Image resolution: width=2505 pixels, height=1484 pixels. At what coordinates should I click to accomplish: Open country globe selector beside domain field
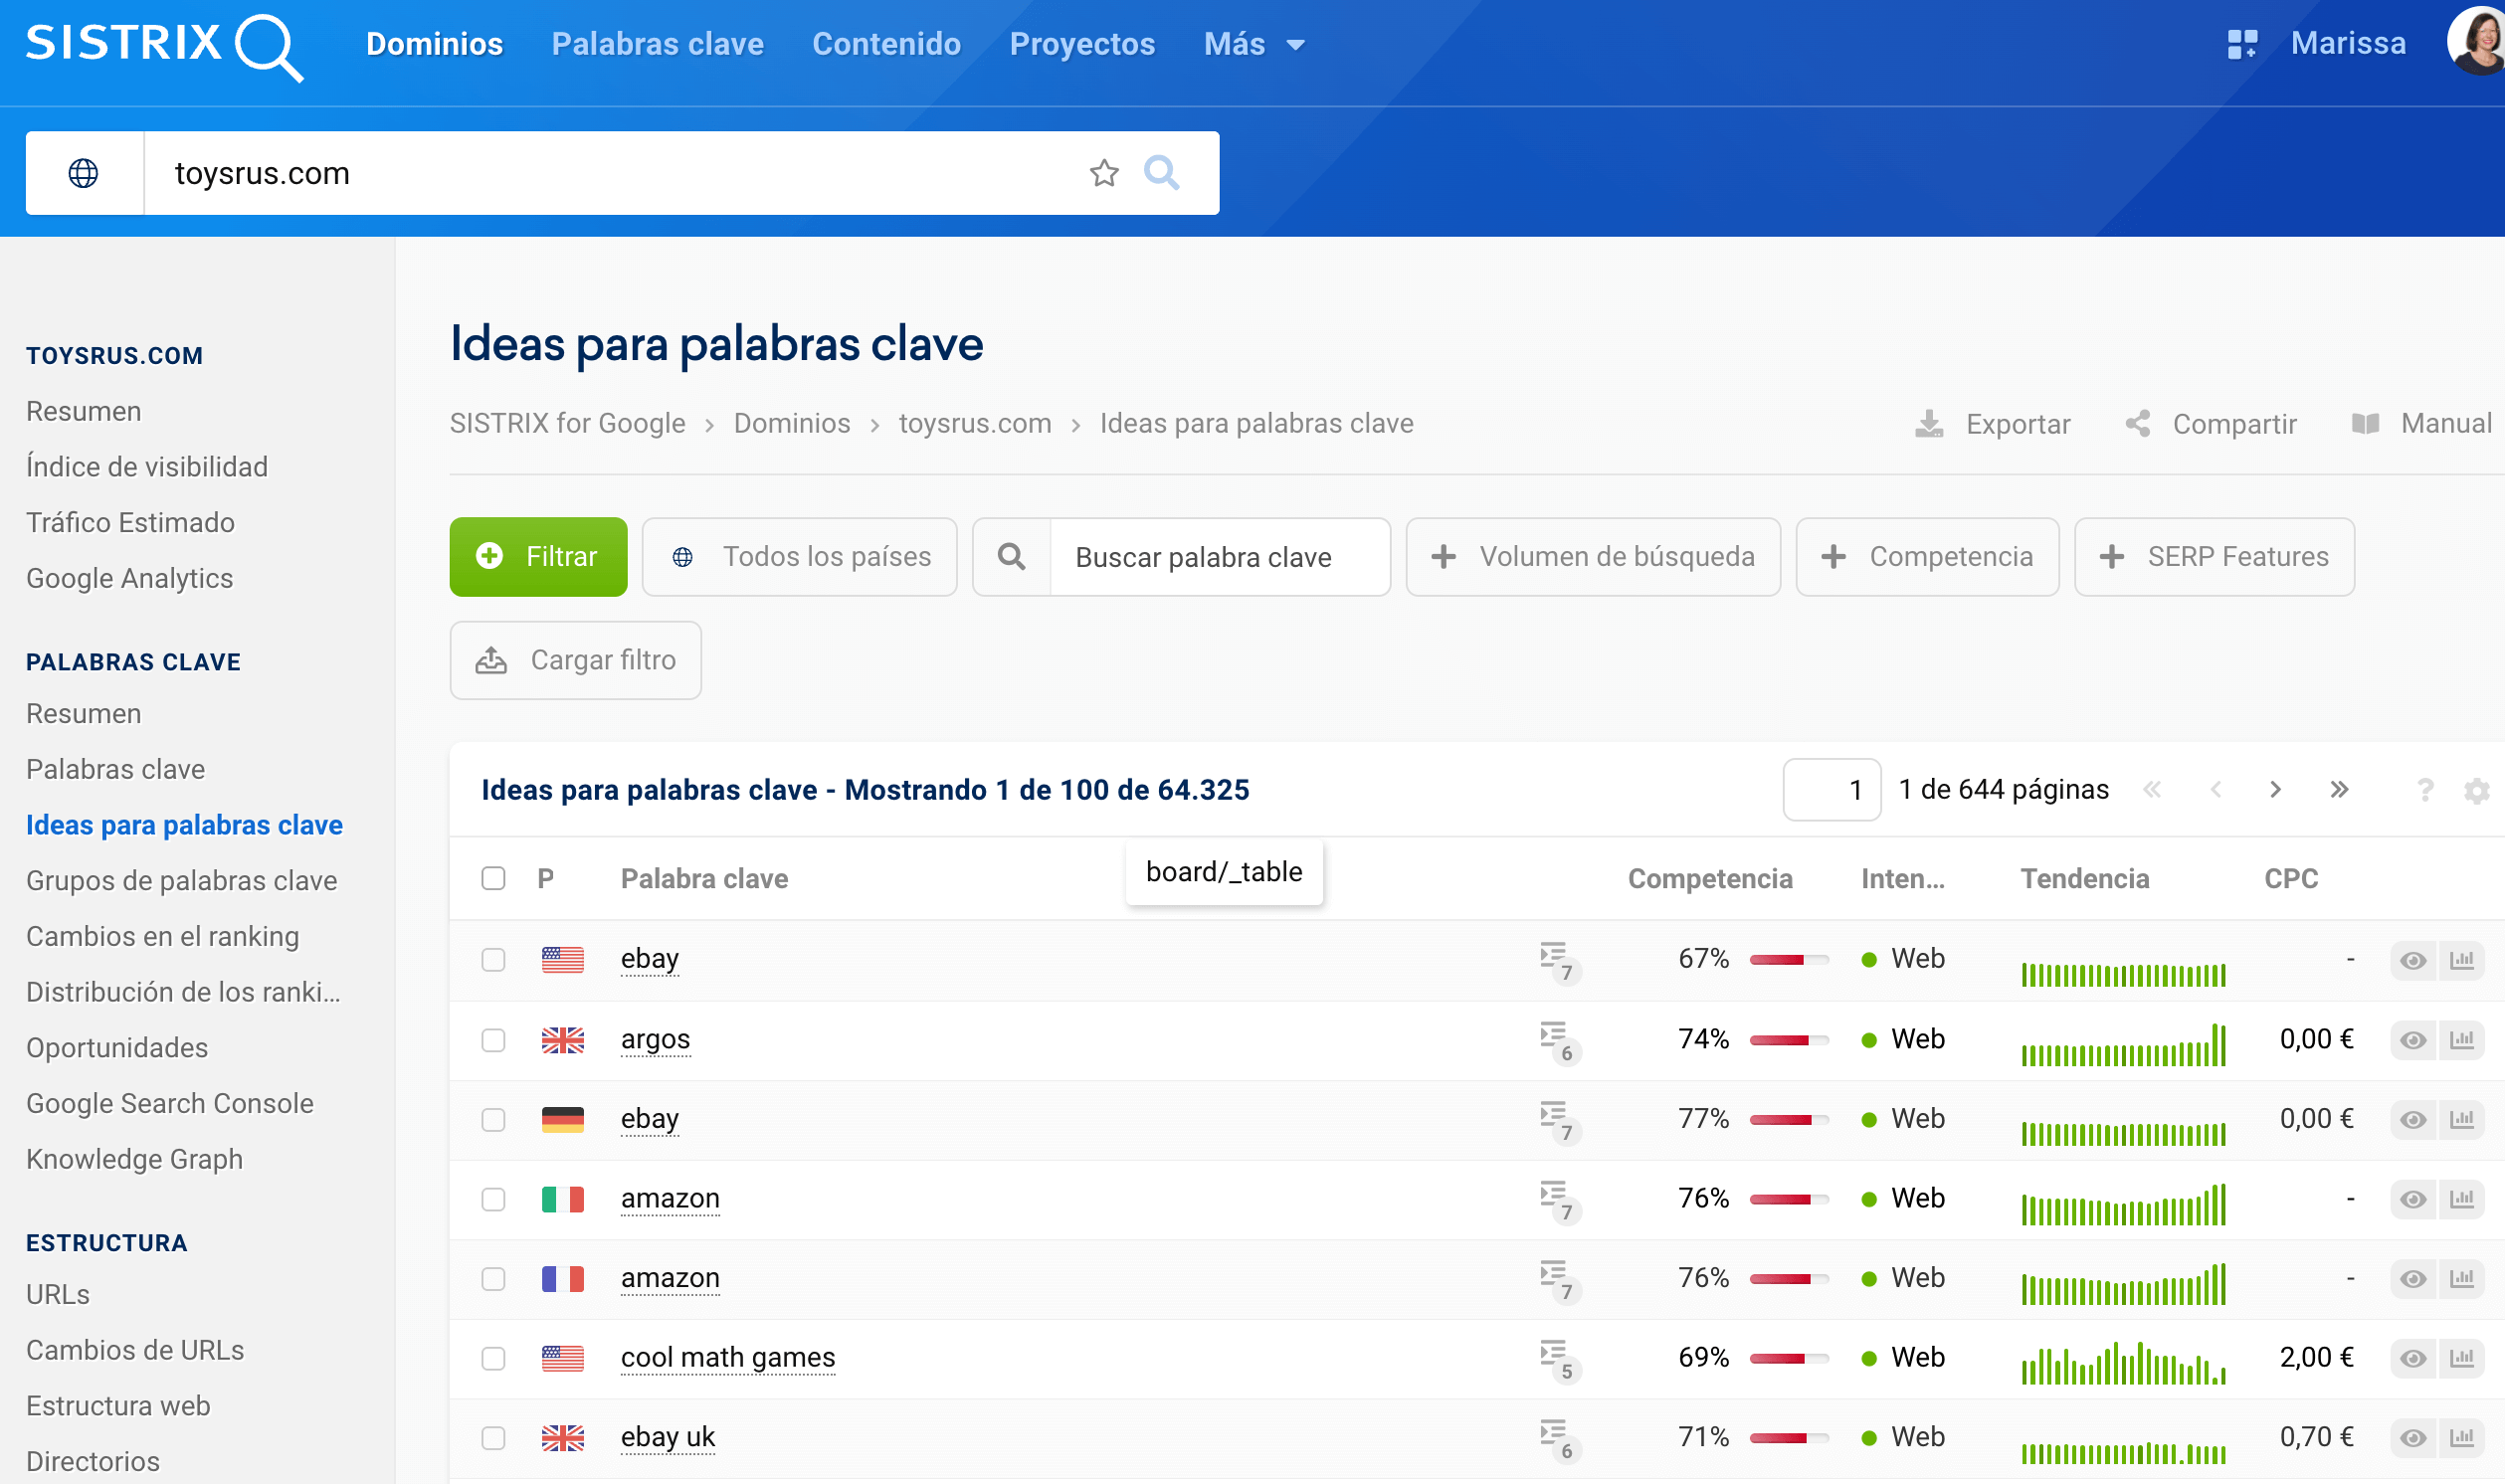pyautogui.click(x=84, y=173)
